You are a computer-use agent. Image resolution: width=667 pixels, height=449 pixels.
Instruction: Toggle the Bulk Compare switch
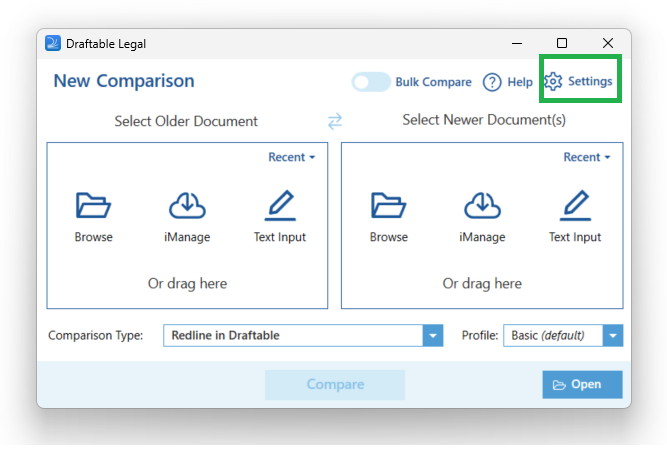coord(371,82)
